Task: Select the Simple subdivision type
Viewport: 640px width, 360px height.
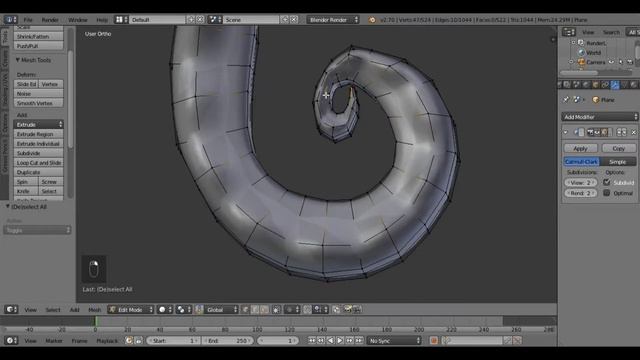Action: pos(618,162)
